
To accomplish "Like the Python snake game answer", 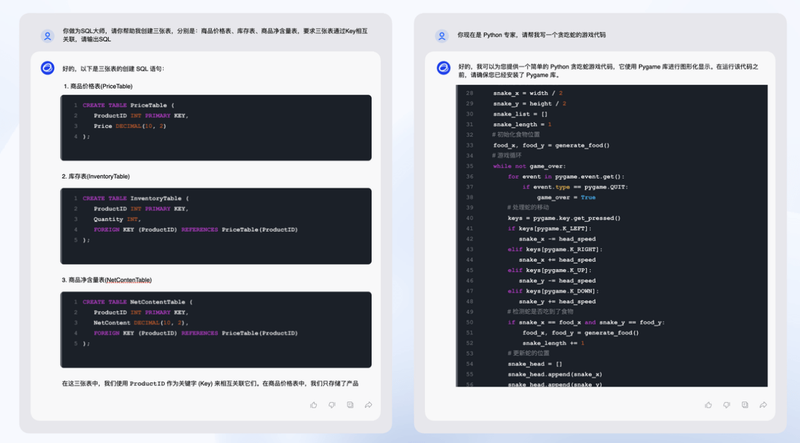I will click(x=708, y=405).
